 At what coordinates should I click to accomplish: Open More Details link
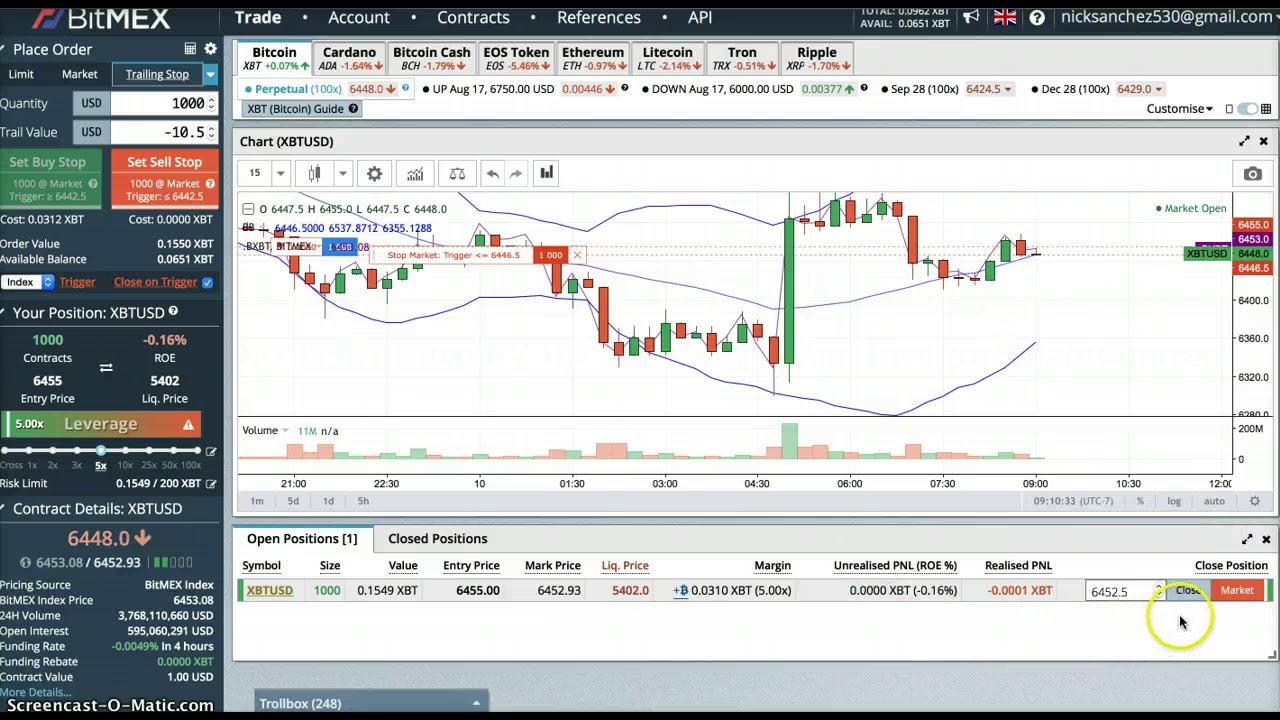pyautogui.click(x=35, y=692)
